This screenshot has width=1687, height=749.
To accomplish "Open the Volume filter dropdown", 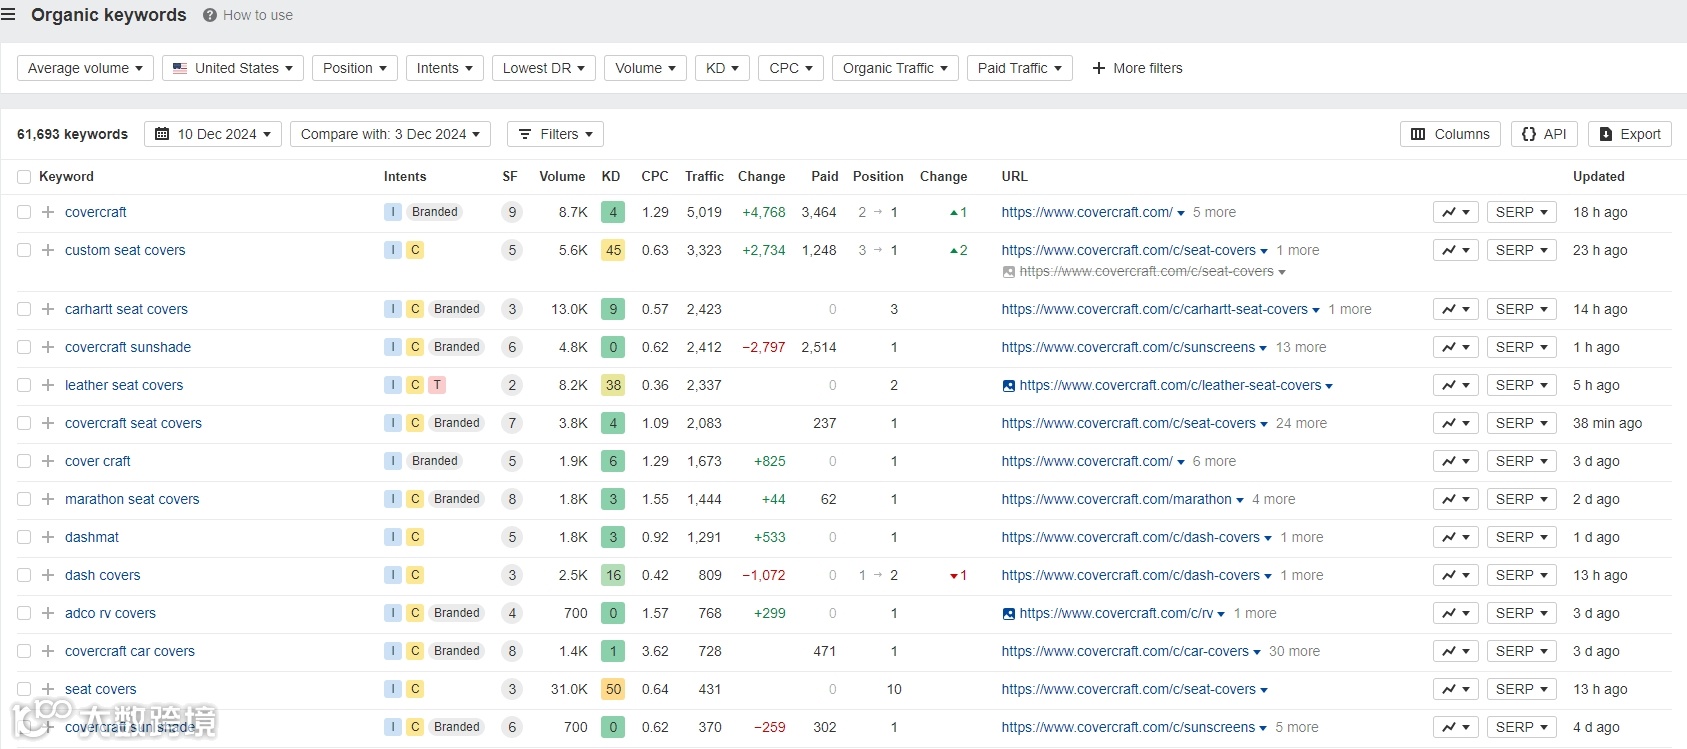I will point(646,68).
